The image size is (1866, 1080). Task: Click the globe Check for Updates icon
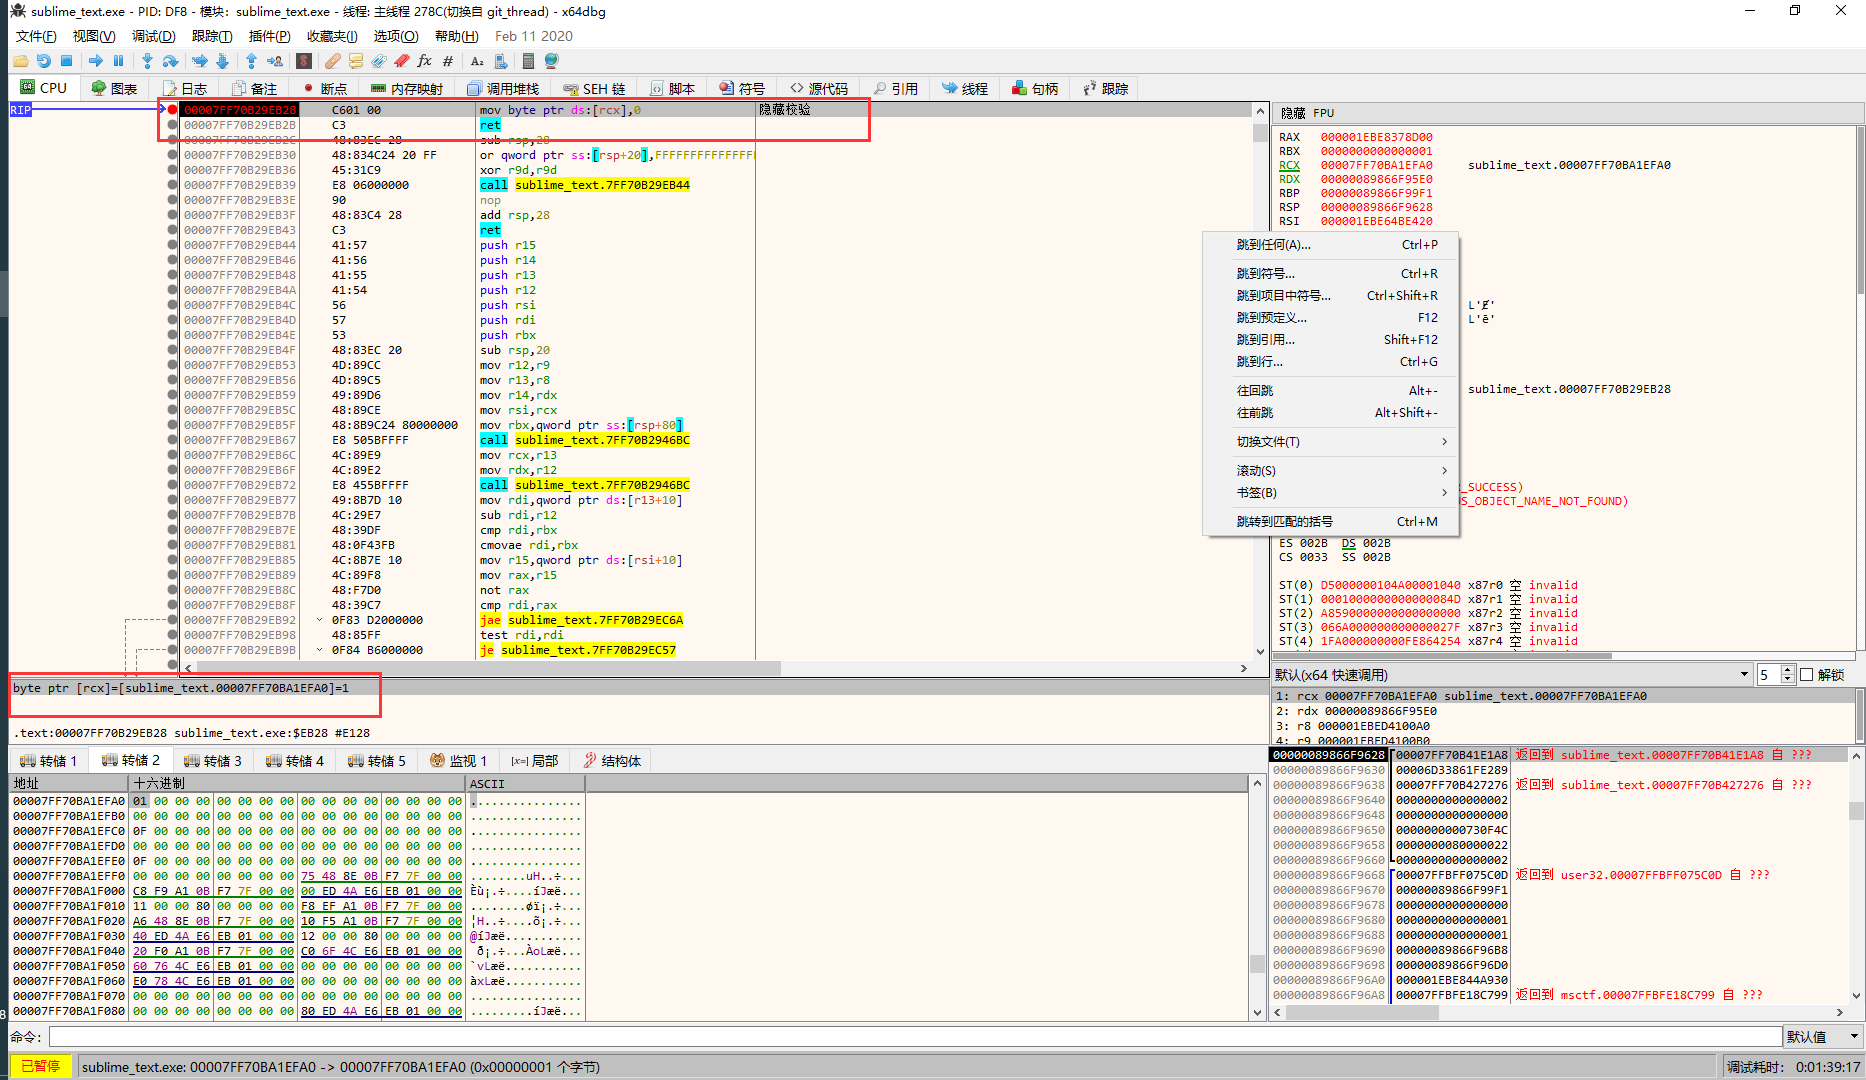[x=551, y=61]
